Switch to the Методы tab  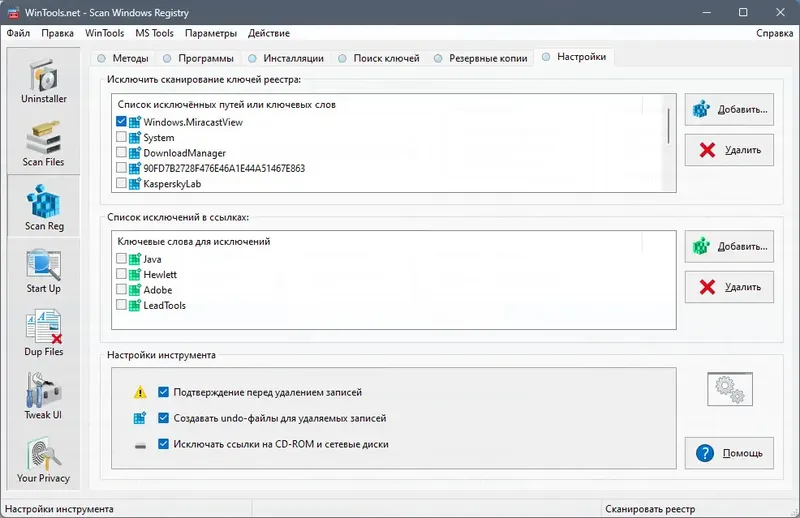[123, 58]
